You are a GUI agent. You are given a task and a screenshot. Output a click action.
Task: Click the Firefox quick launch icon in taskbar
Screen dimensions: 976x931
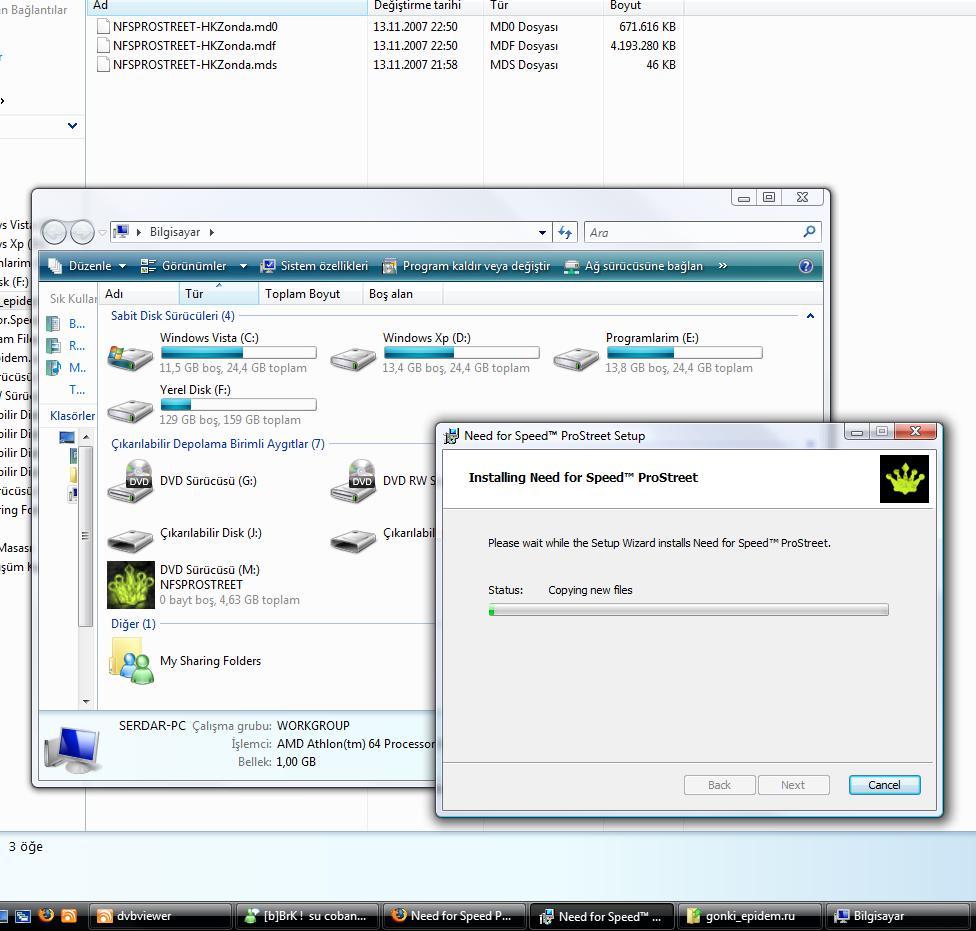point(46,915)
